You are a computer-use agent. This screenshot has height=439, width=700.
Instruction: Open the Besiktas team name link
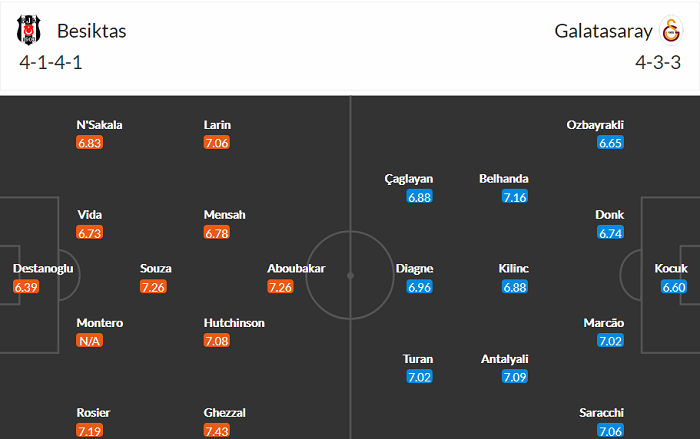pos(92,31)
